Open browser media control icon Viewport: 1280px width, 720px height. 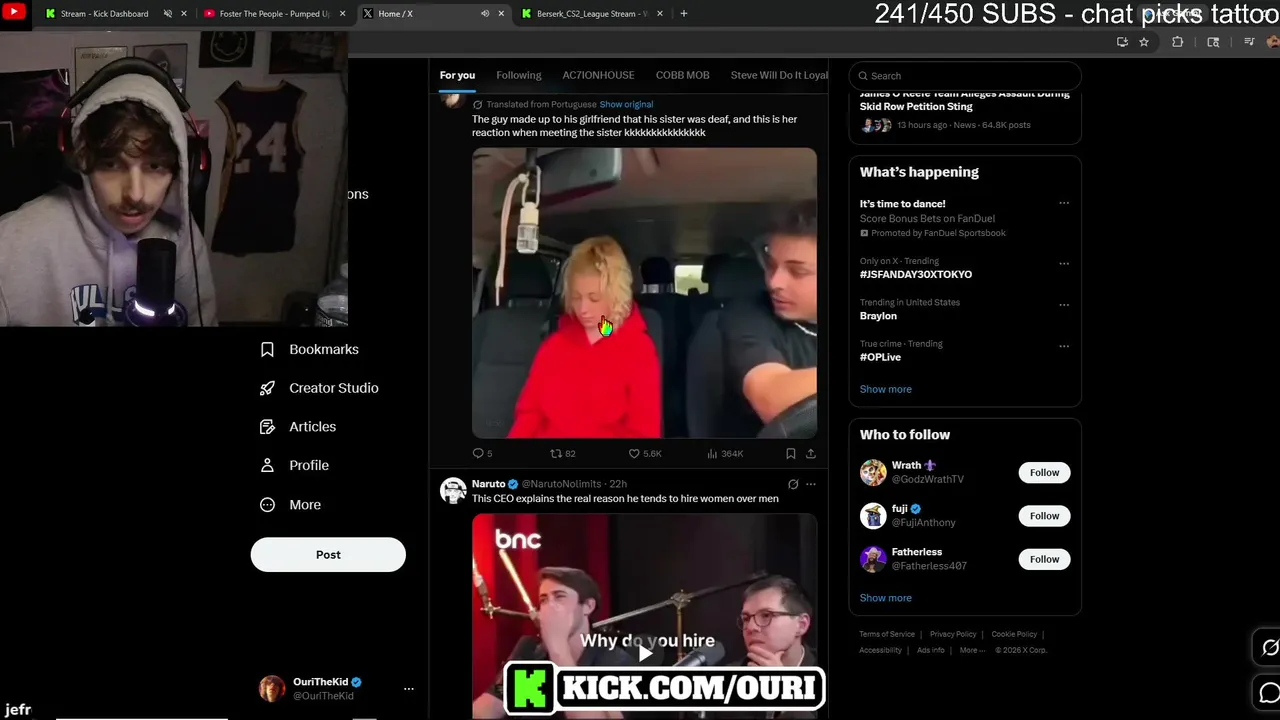[x=1249, y=42]
